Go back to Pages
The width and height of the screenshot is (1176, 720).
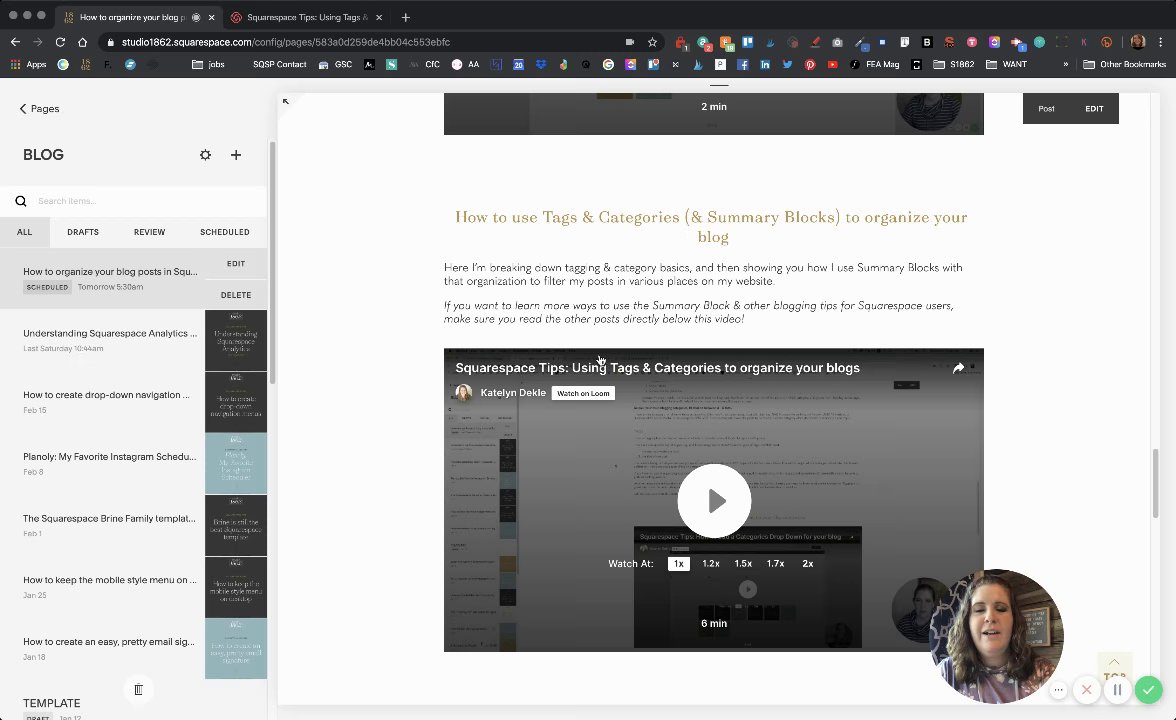tap(39, 109)
